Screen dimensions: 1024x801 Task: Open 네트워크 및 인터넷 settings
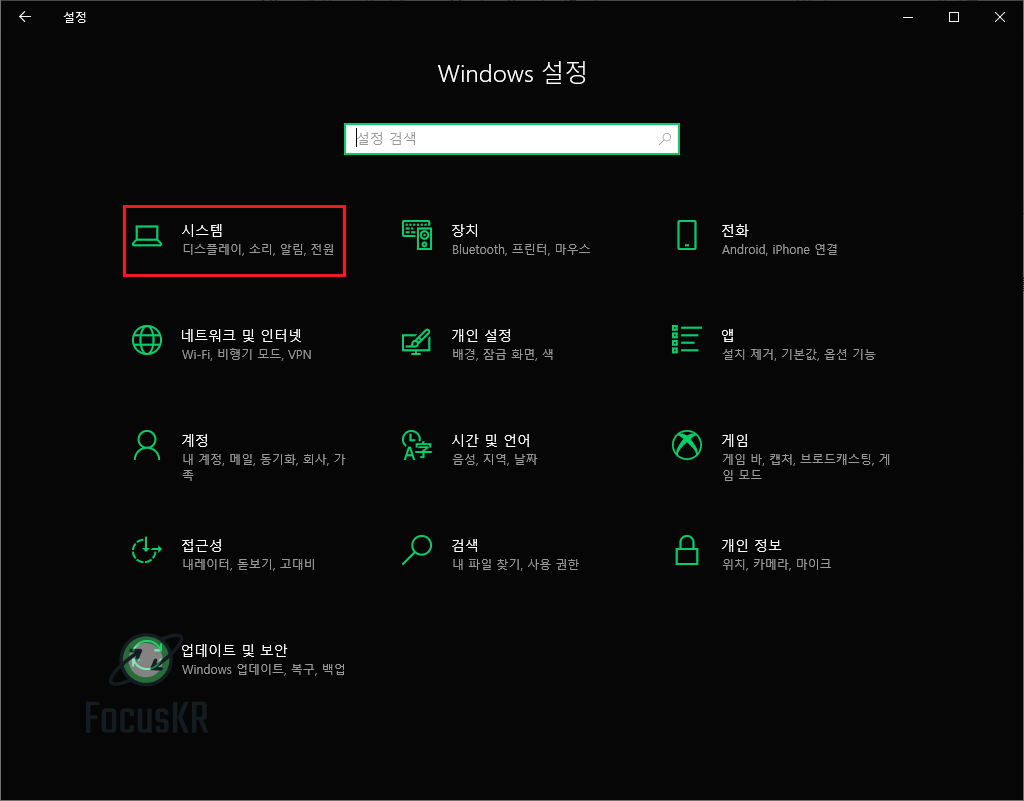(x=242, y=336)
